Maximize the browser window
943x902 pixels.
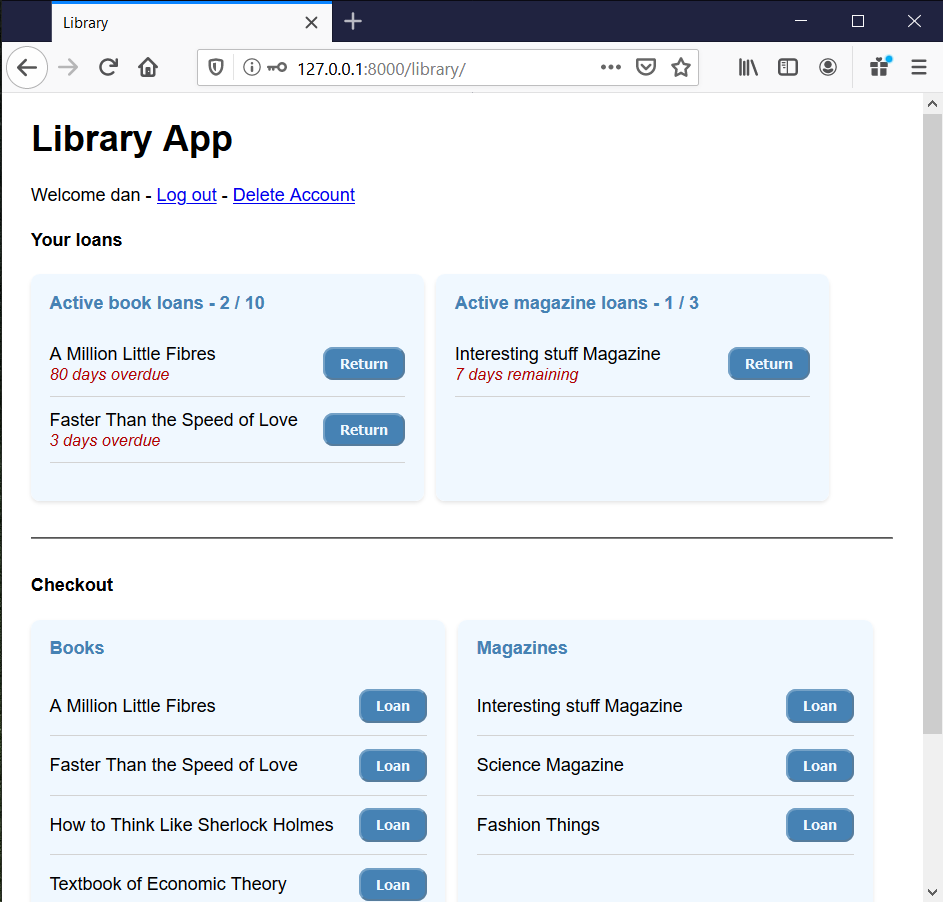pyautogui.click(x=858, y=21)
